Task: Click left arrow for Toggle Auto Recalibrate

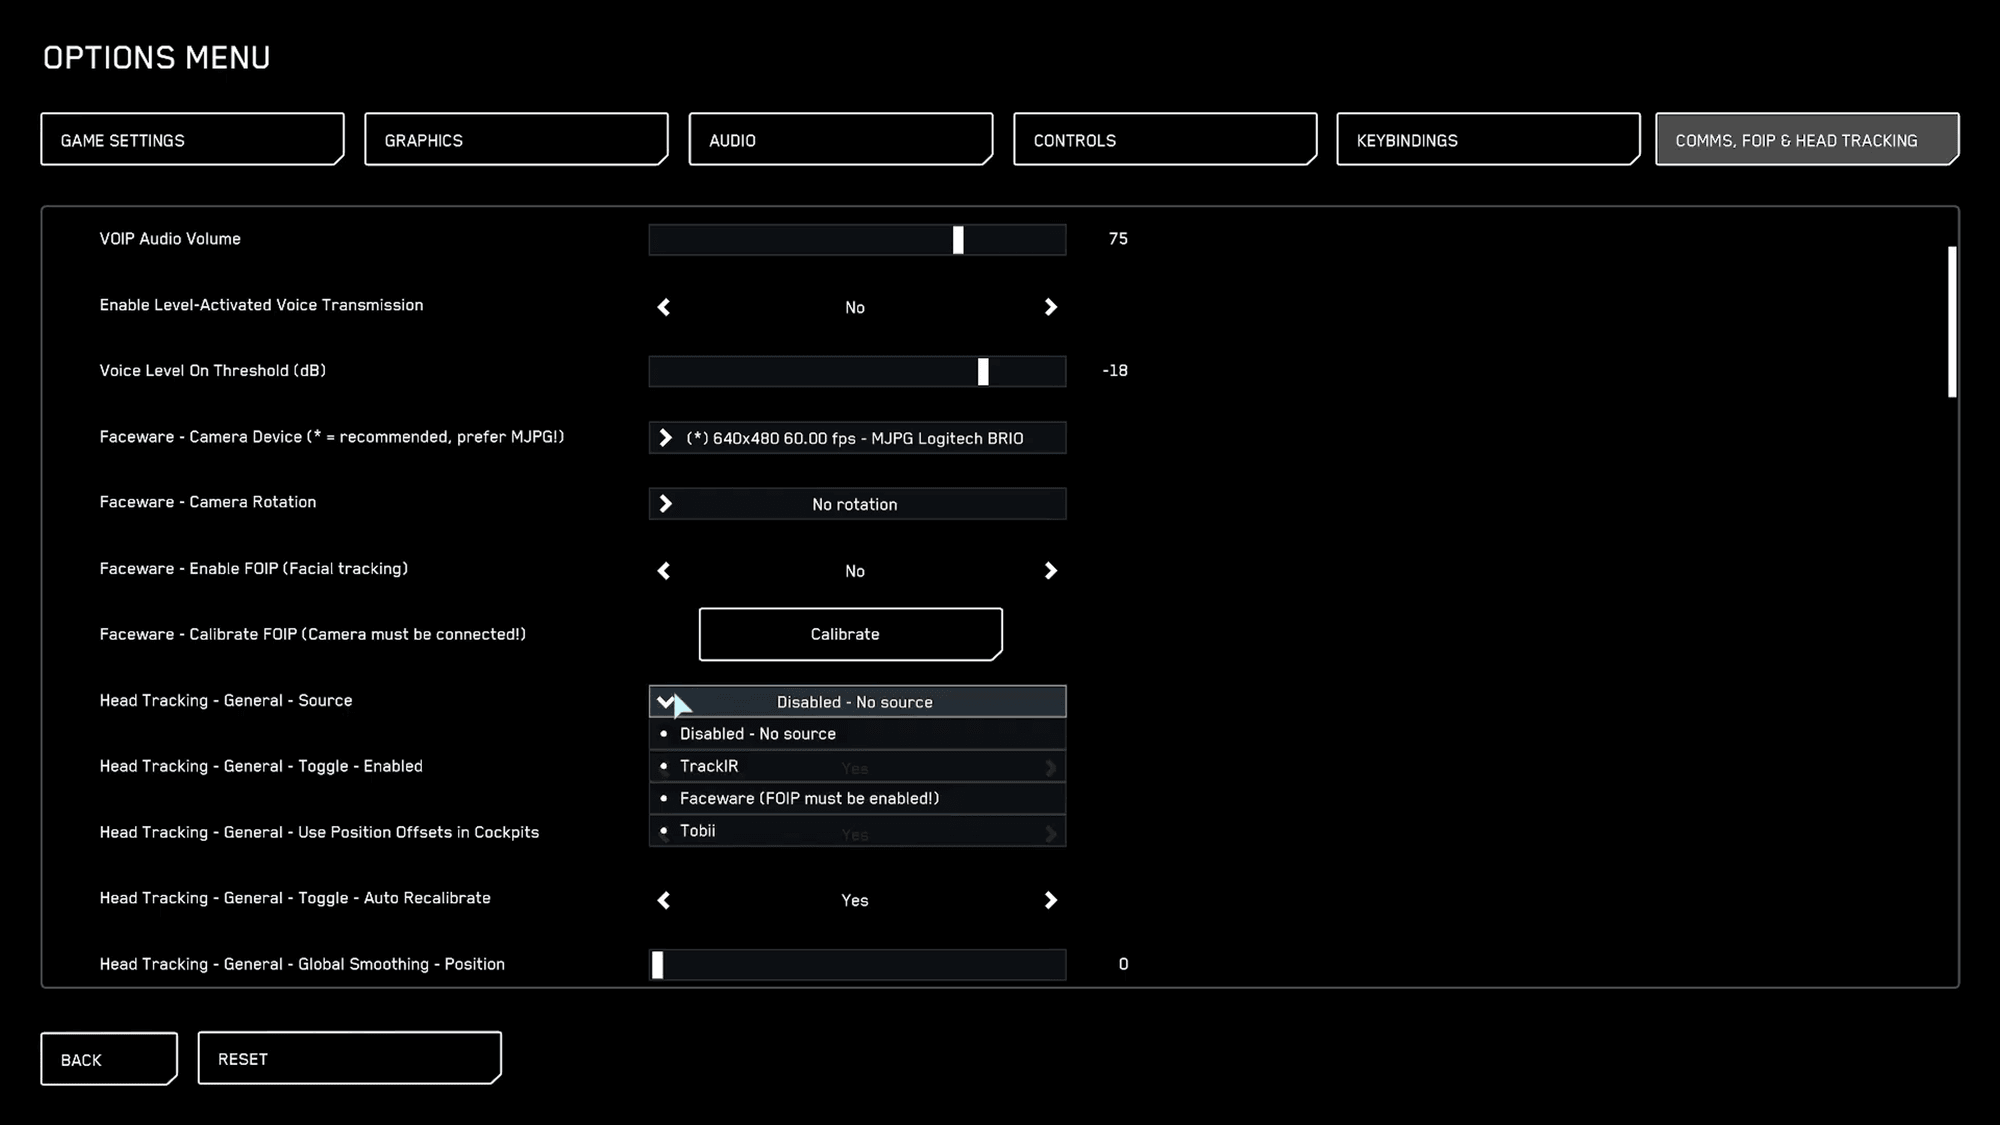Action: tap(664, 900)
